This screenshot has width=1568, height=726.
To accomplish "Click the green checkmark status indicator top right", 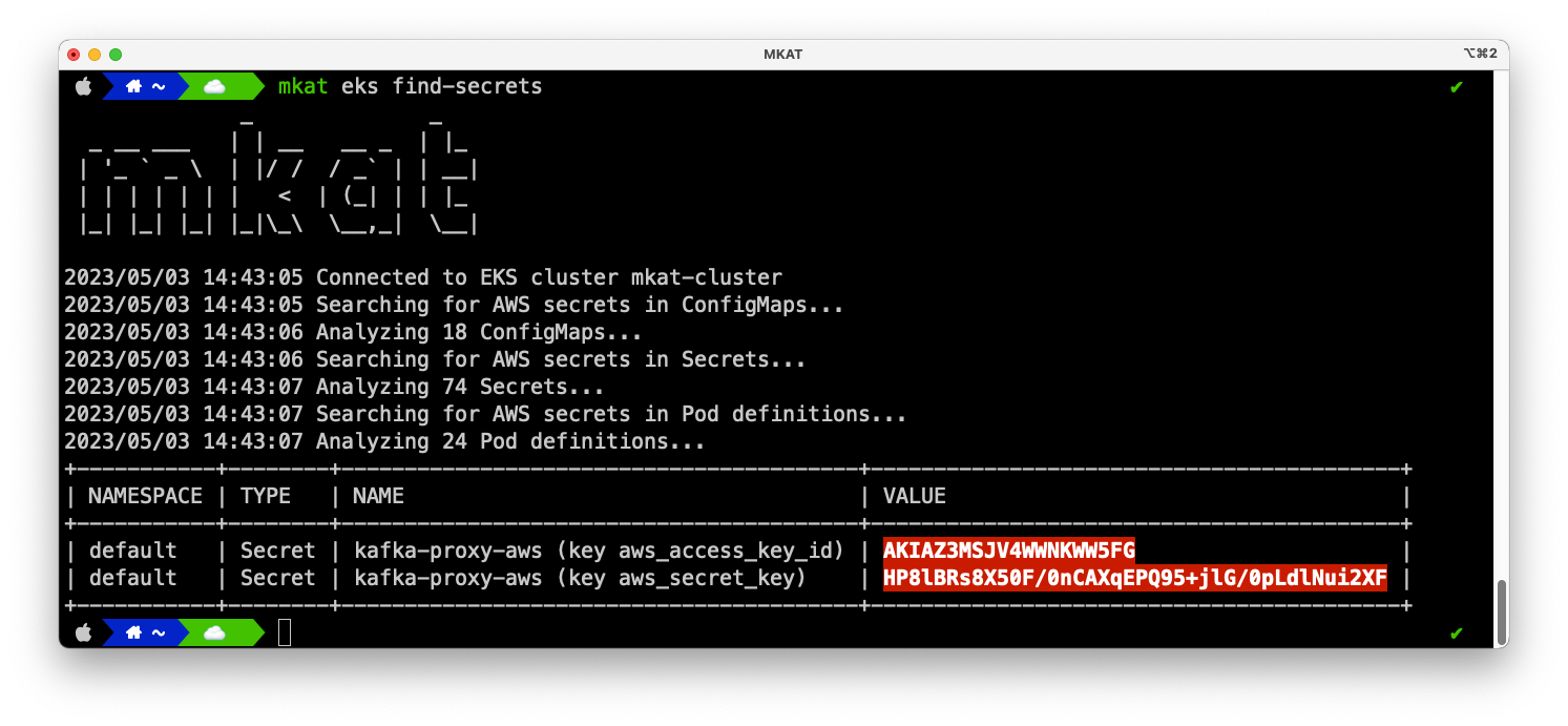I will coord(1456,87).
